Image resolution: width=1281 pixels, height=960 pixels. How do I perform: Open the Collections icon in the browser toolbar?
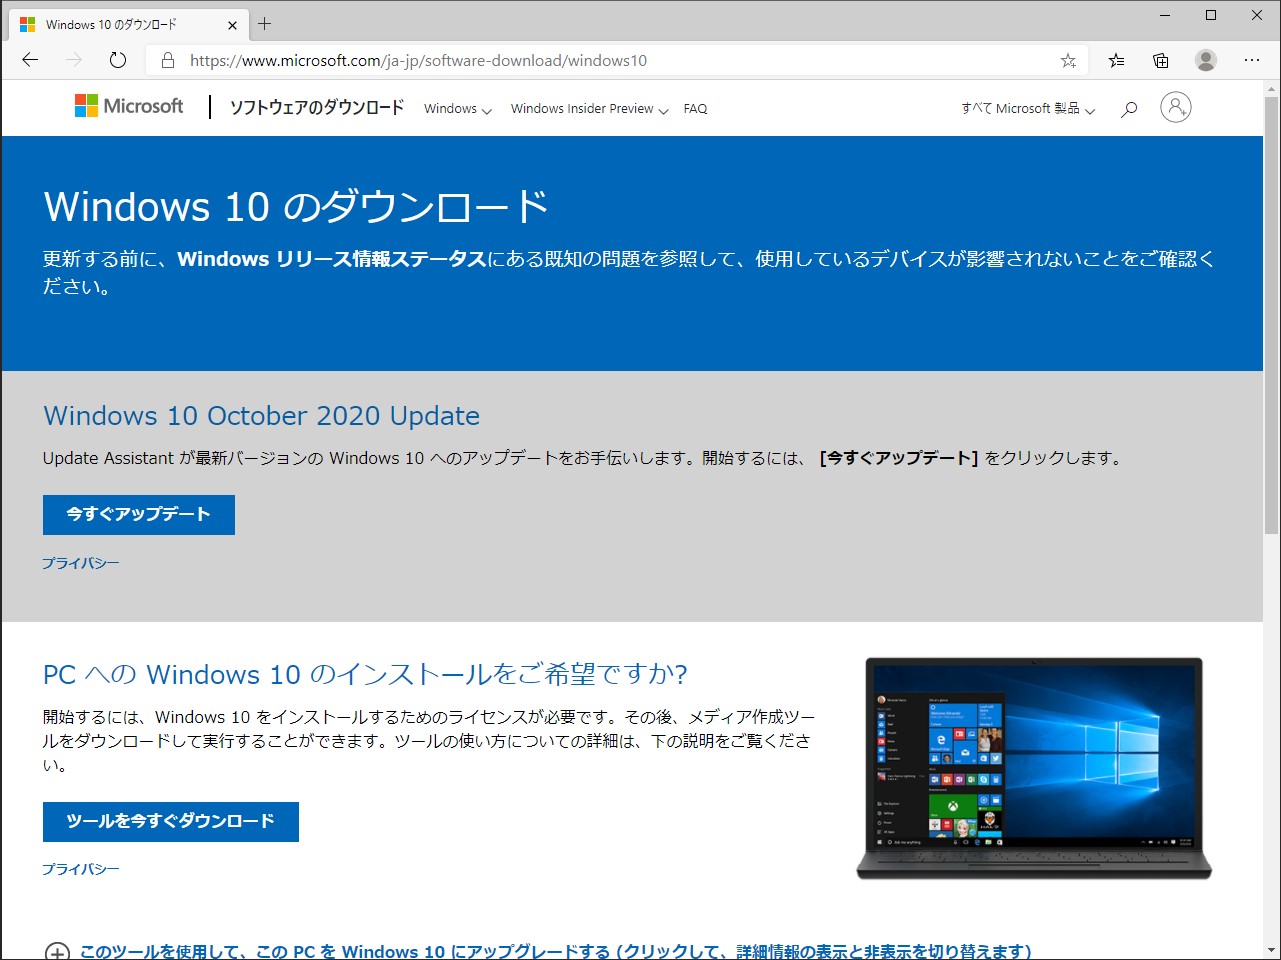pyautogui.click(x=1160, y=60)
